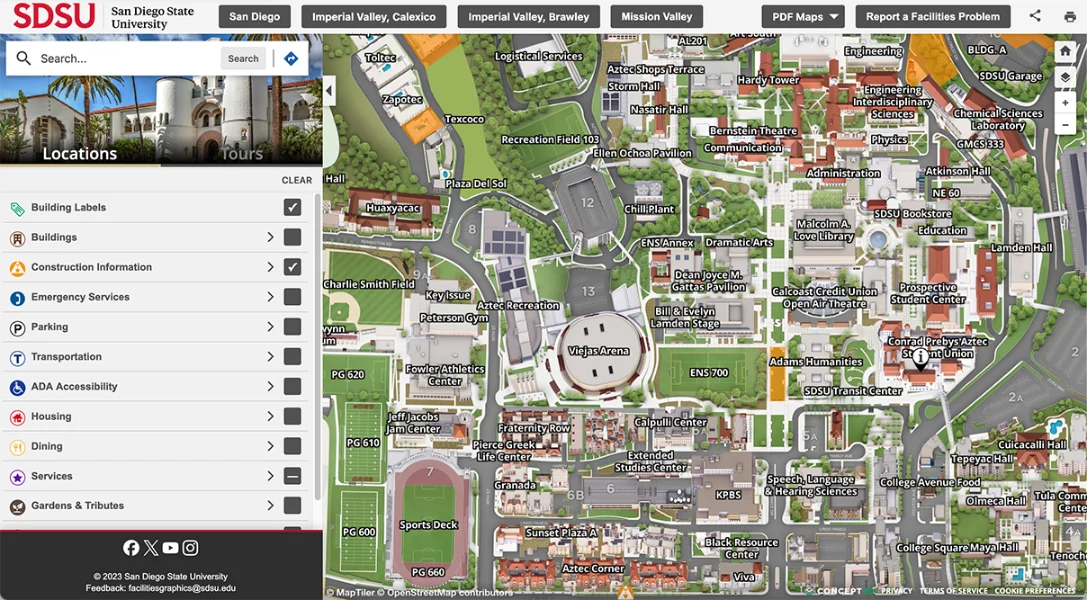Open the SDSU YouTube icon
Image resolution: width=1087 pixels, height=600 pixels.
(x=171, y=548)
